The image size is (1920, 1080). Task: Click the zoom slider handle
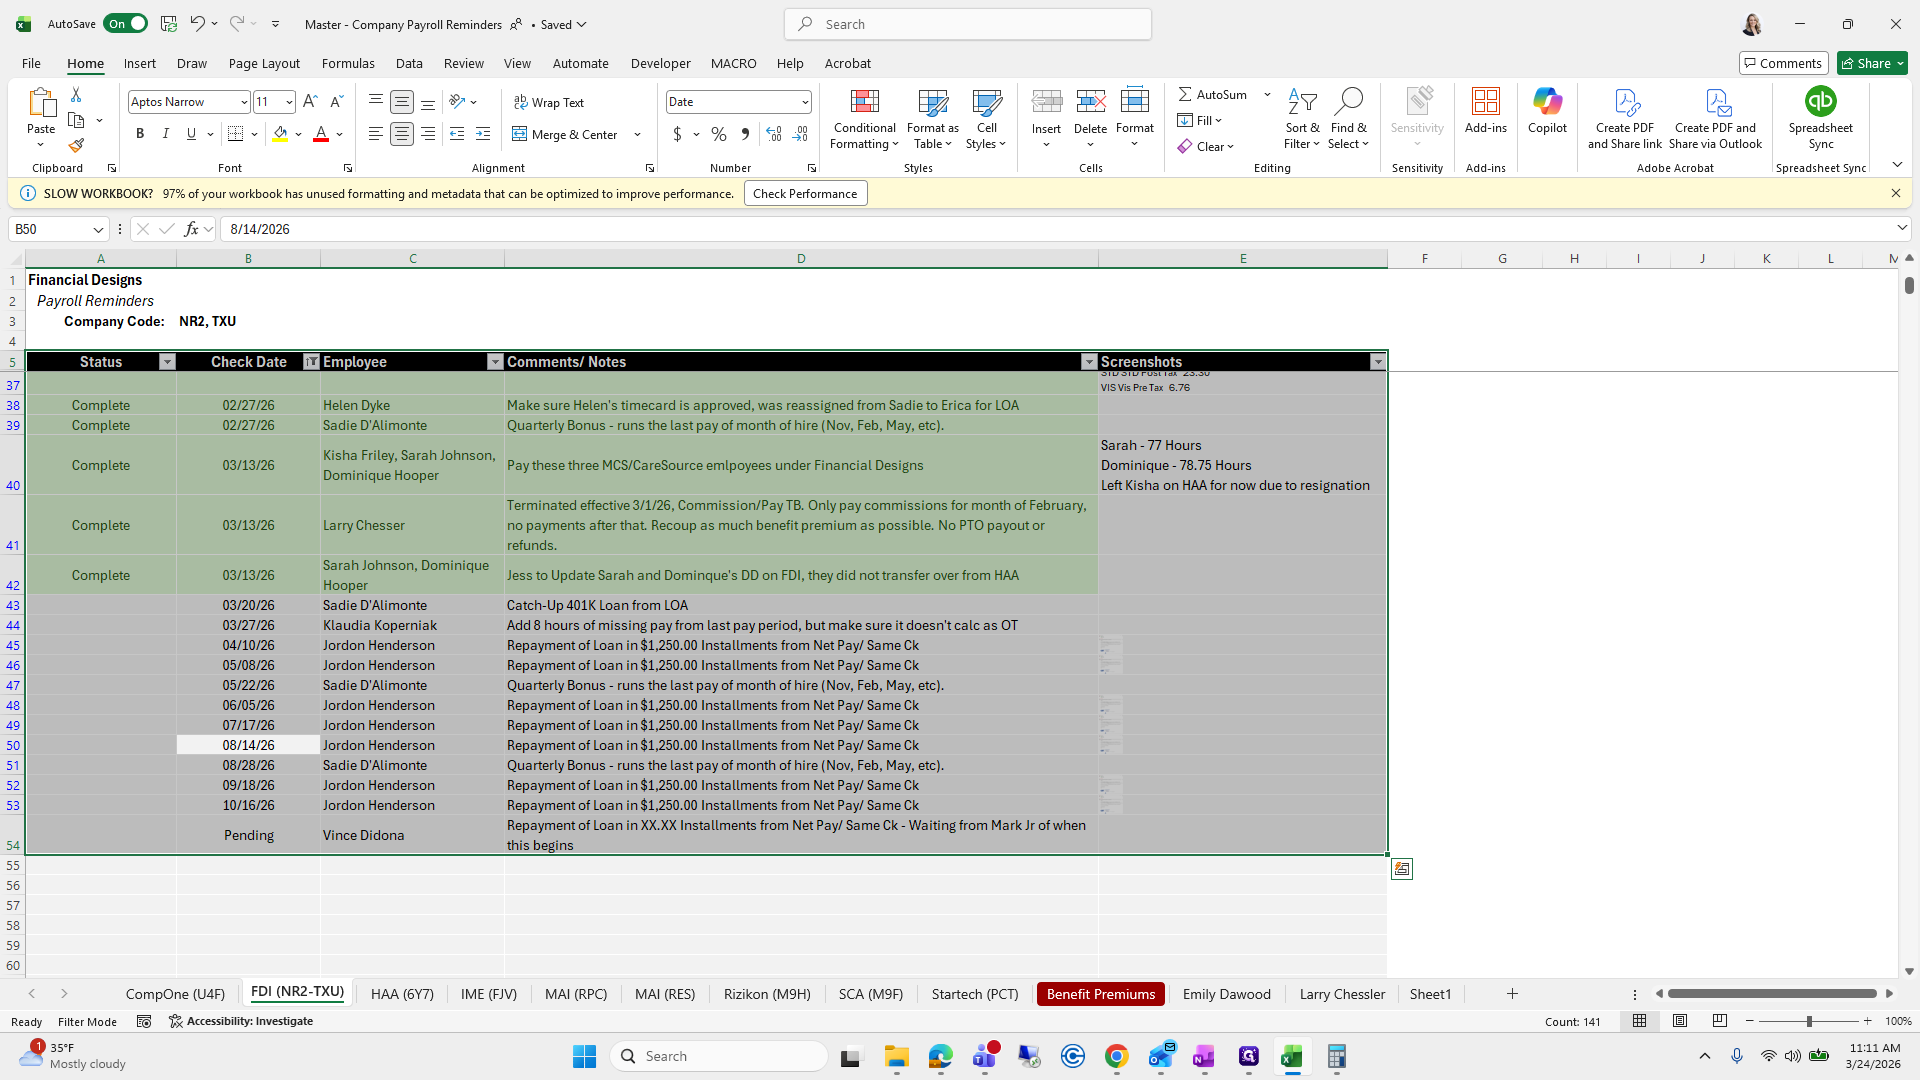[x=1808, y=1021]
